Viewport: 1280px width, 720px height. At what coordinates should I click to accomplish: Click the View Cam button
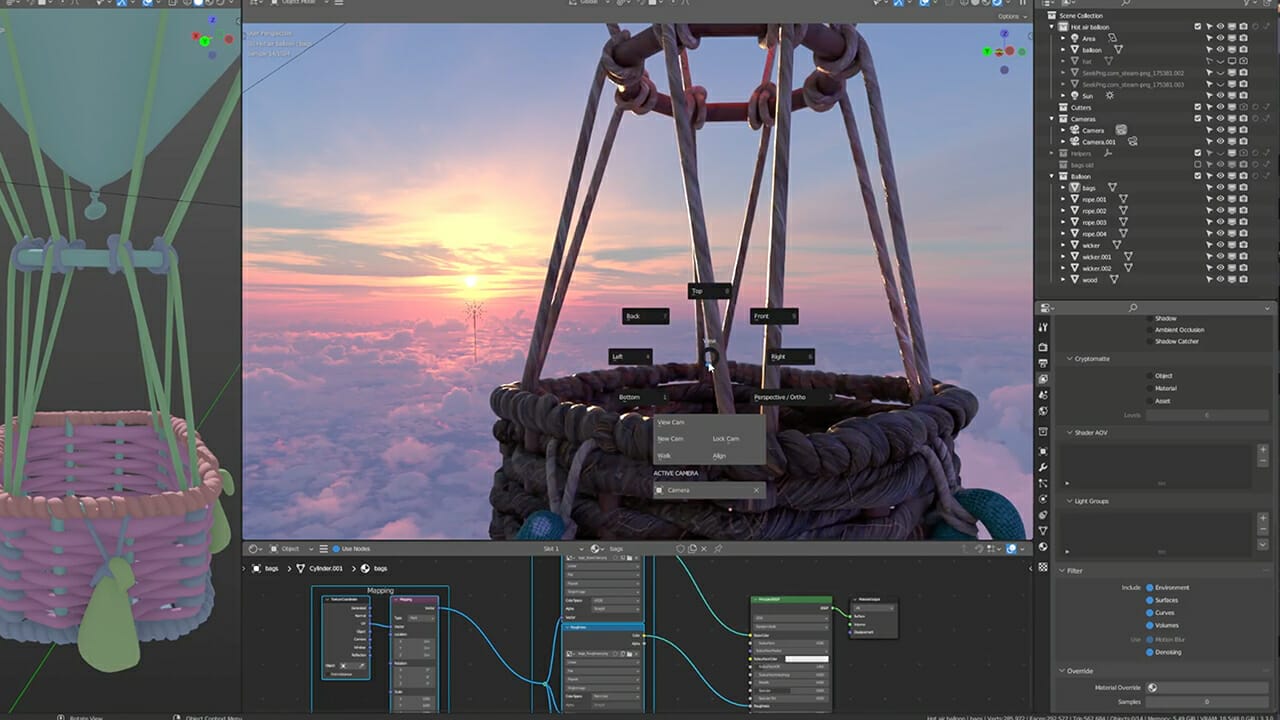(x=671, y=422)
